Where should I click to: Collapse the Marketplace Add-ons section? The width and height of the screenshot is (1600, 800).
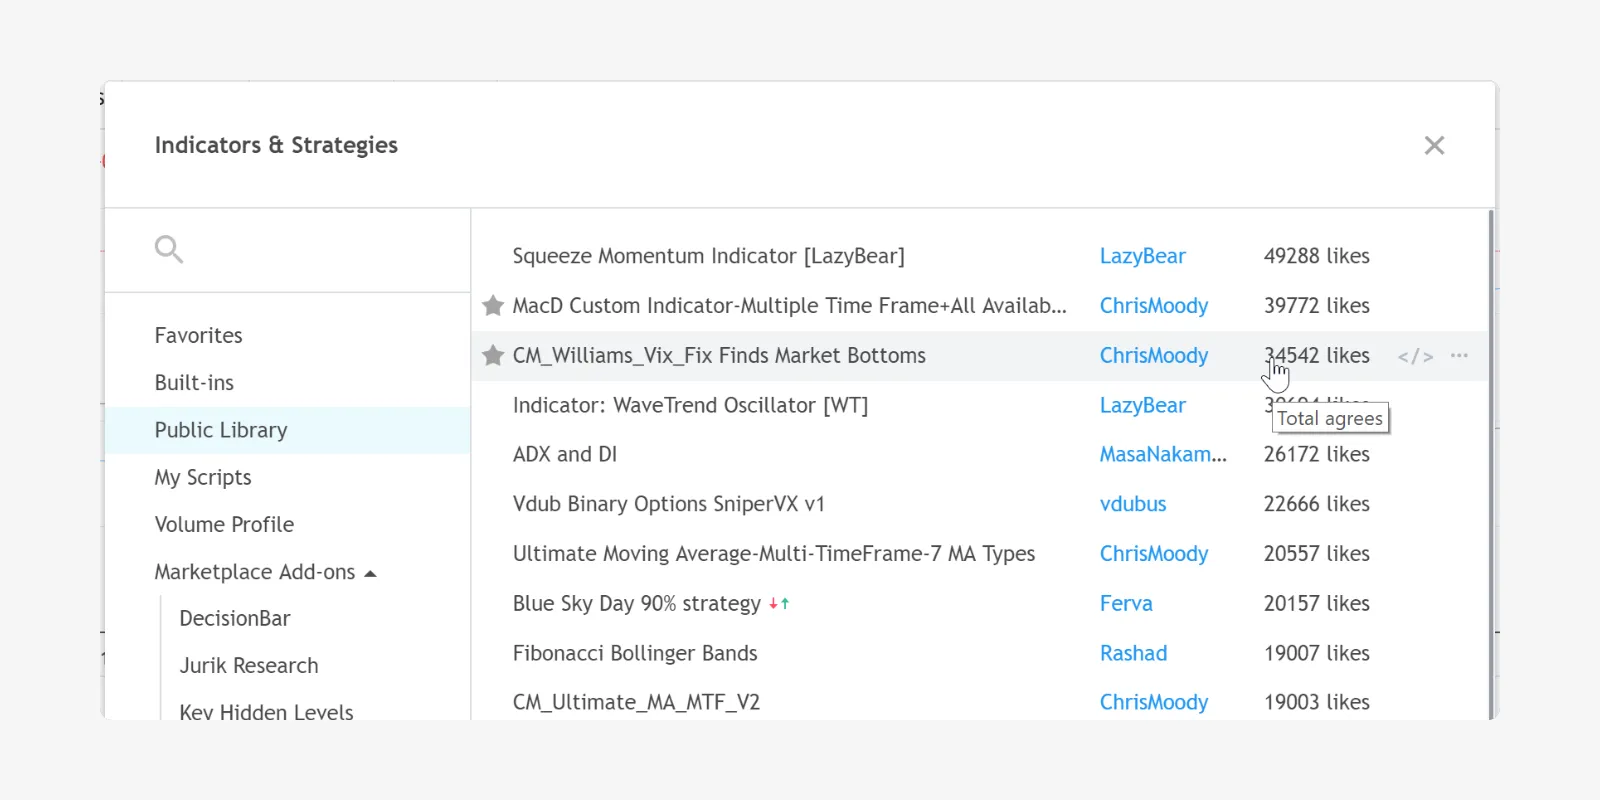click(x=370, y=573)
